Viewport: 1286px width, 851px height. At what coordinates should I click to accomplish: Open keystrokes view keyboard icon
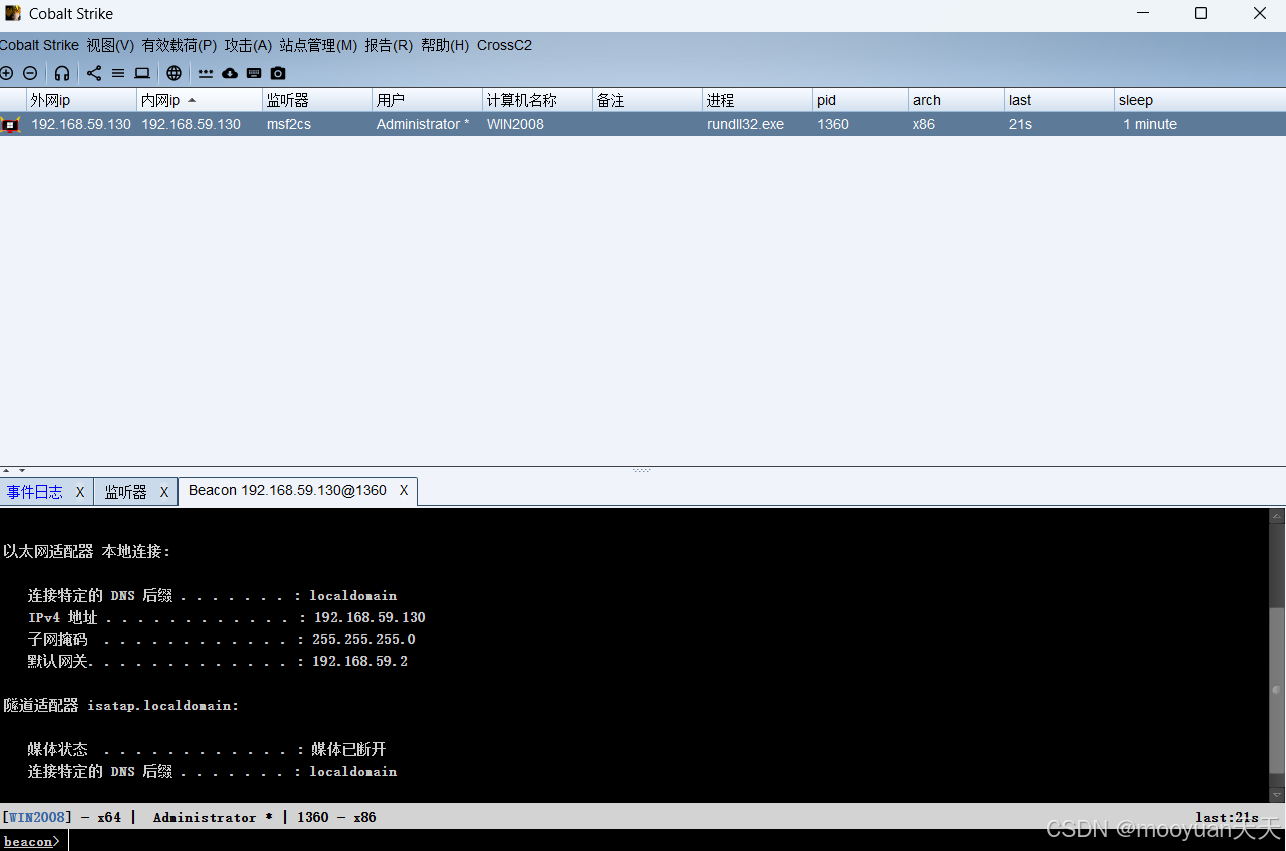coord(254,73)
